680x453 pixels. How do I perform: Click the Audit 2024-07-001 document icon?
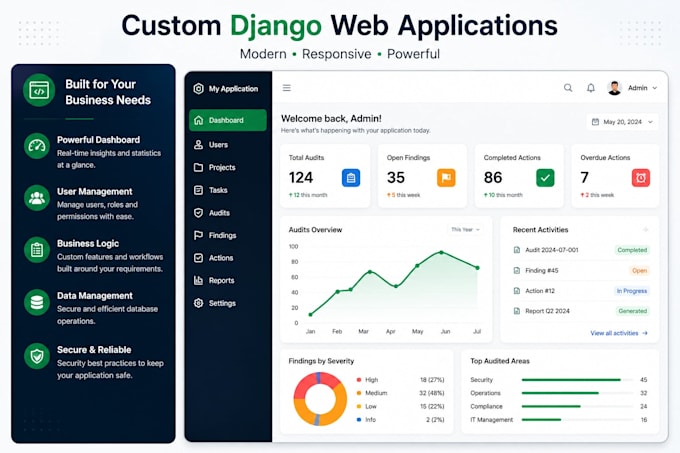pyautogui.click(x=517, y=250)
